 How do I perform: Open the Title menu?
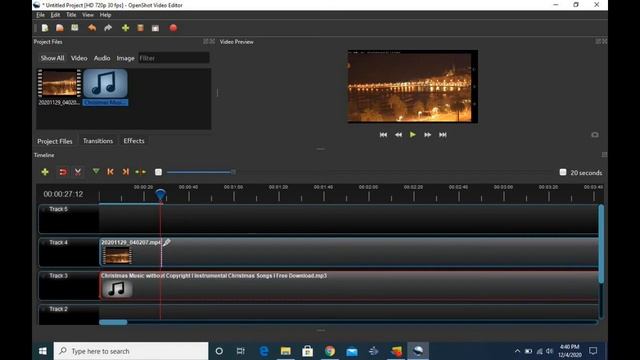click(71, 15)
